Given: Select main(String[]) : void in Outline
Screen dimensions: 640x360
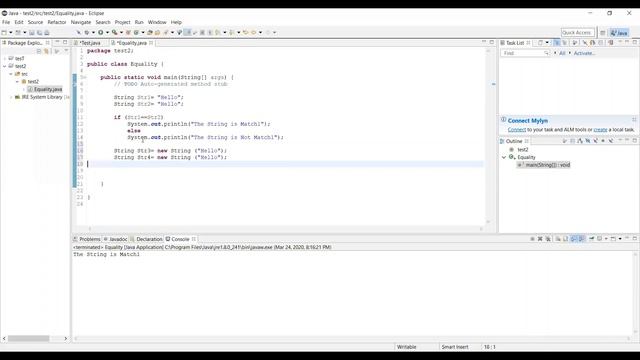Looking at the screenshot, I should [x=544, y=165].
